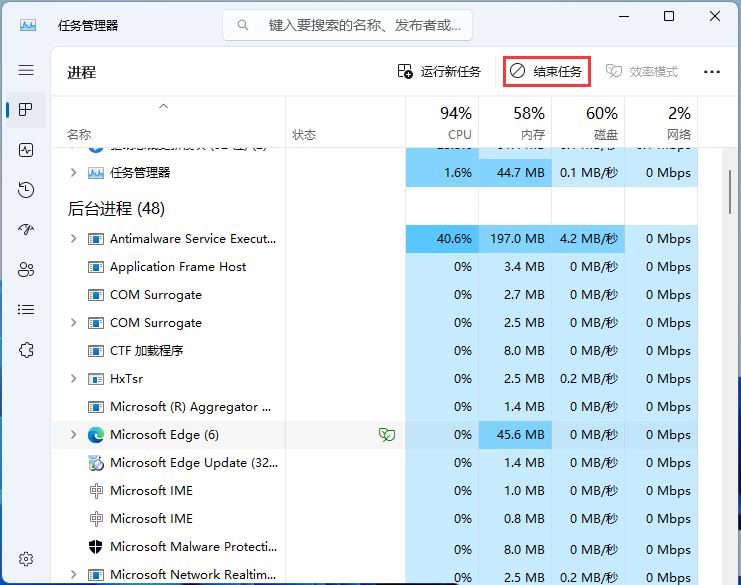The image size is (741, 585).
Task: Open the Processes page icon in sidebar
Action: [26, 110]
